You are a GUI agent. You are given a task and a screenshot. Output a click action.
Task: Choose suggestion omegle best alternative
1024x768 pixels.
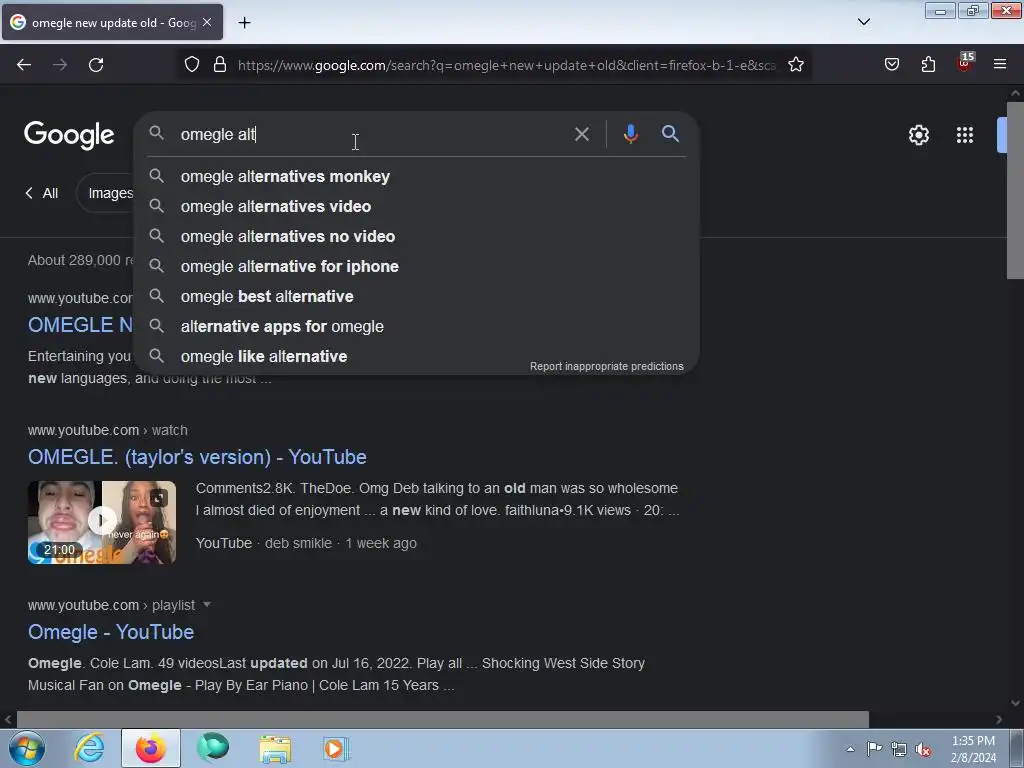tap(416, 296)
